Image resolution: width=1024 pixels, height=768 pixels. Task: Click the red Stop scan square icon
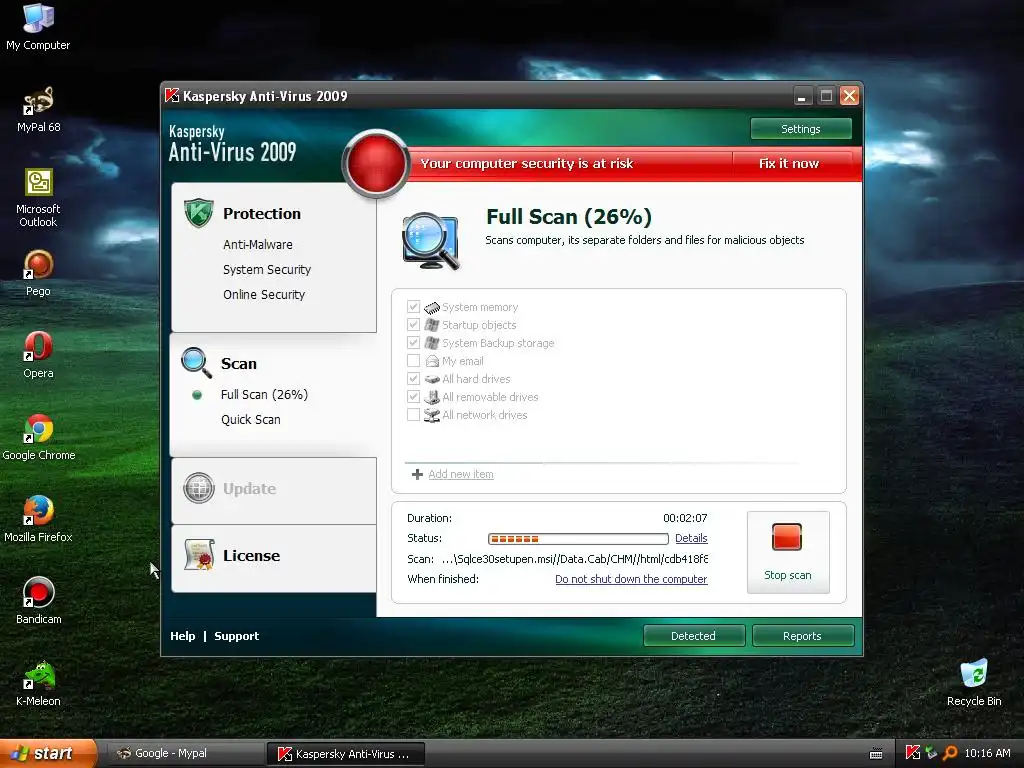[x=787, y=537]
